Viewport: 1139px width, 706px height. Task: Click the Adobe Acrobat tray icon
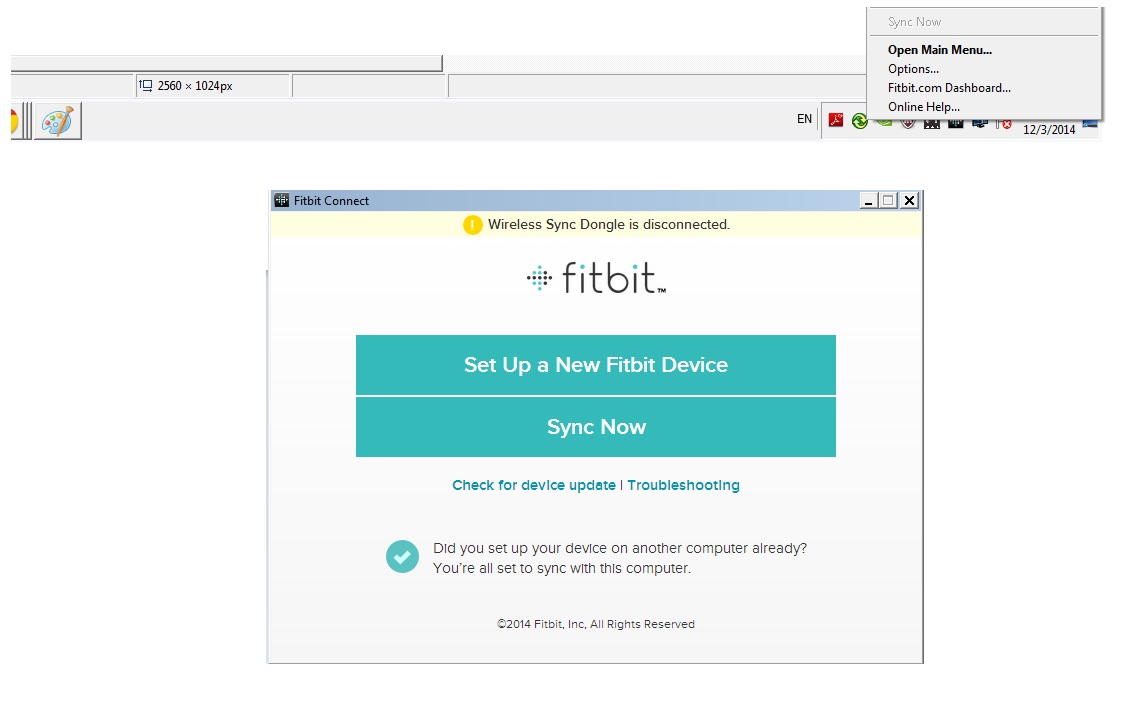[x=835, y=121]
